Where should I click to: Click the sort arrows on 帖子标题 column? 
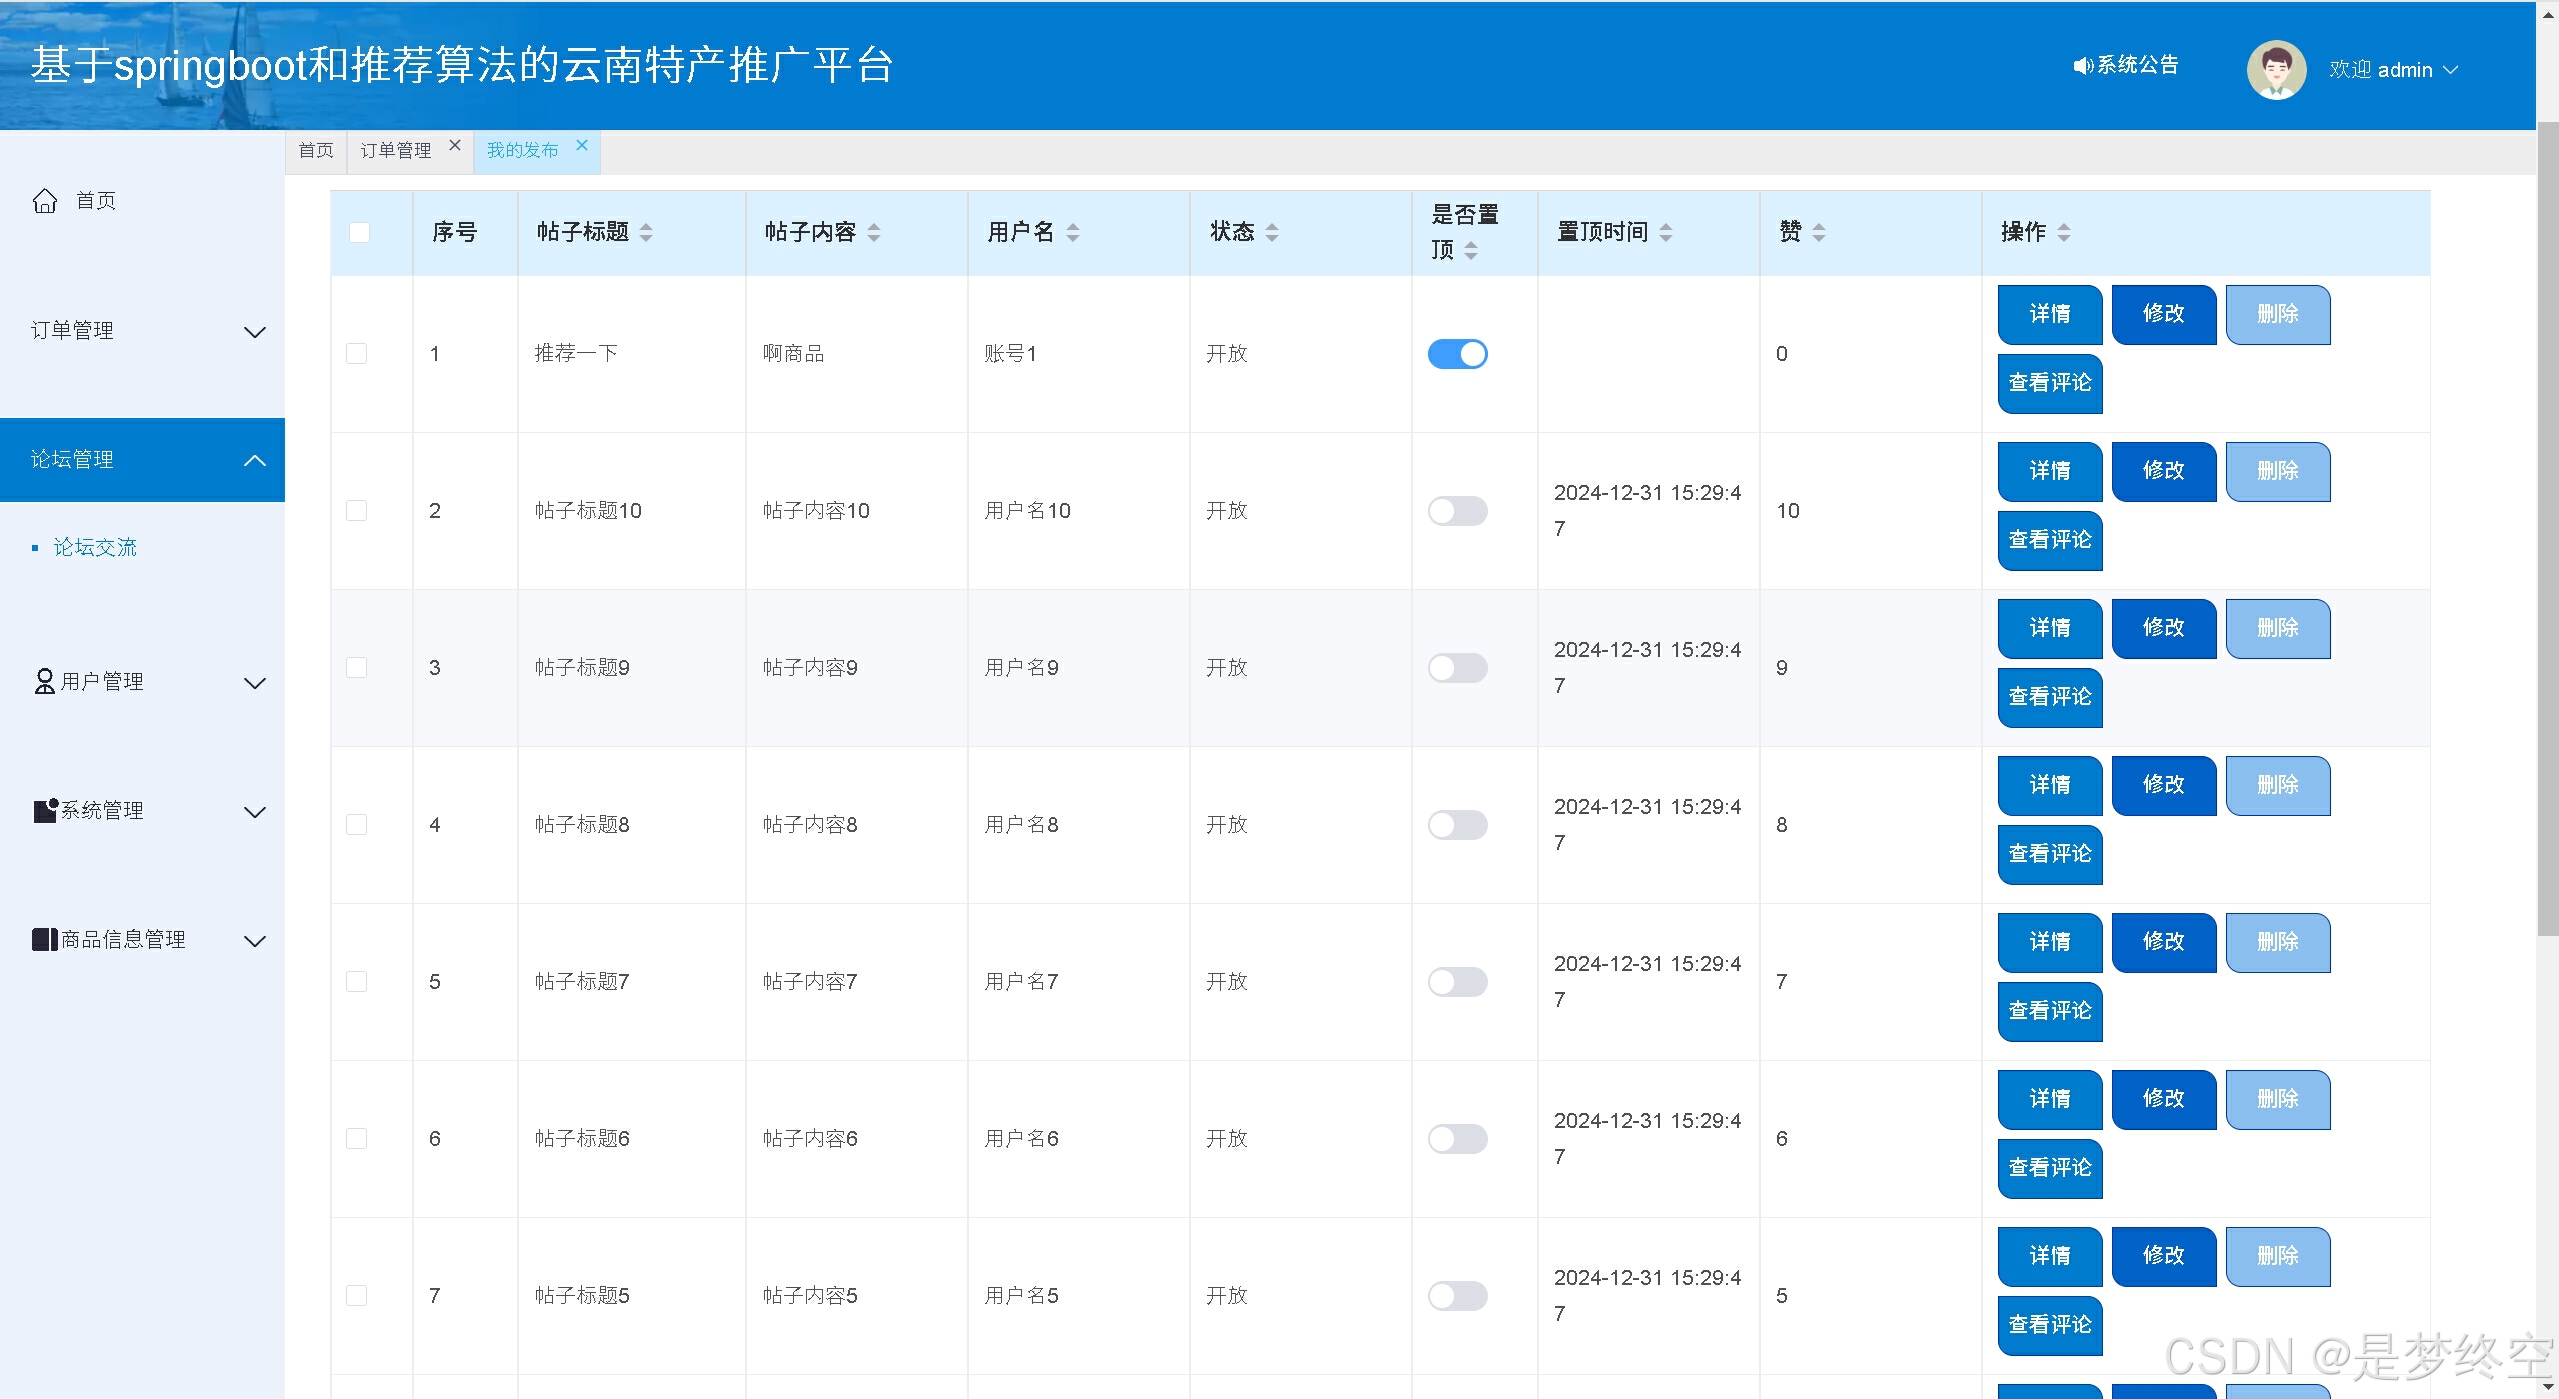[x=646, y=233]
